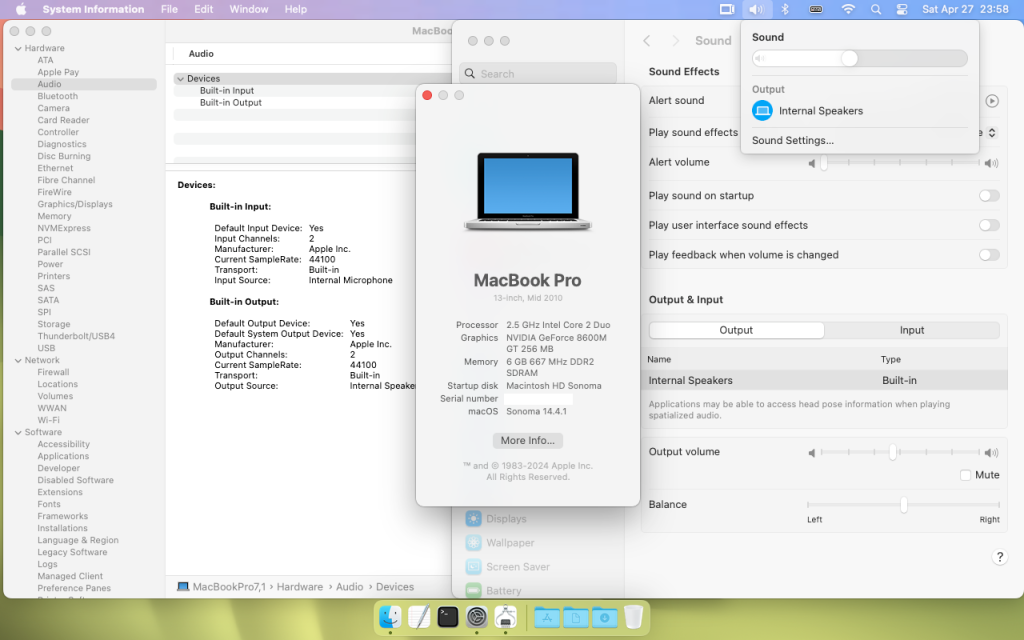Enable Play sound on startup
Viewport: 1024px width, 640px height.
tap(989, 196)
